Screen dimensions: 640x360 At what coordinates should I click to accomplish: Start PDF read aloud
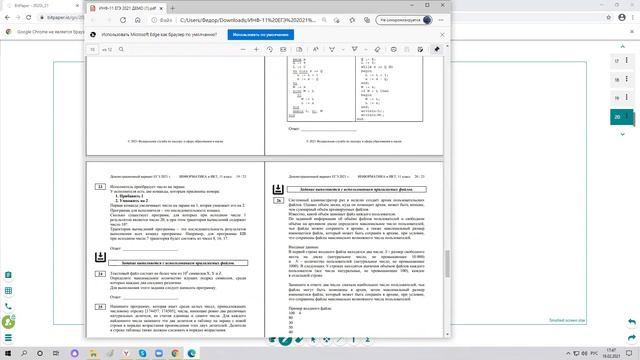(x=316, y=49)
